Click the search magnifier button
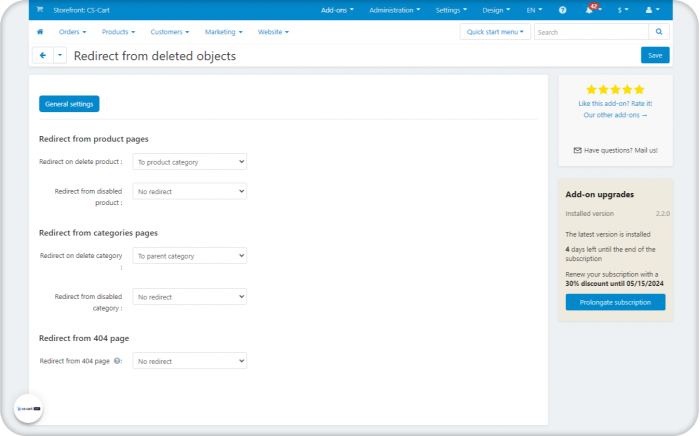Screen dimensions: 700x436 (x=659, y=32)
